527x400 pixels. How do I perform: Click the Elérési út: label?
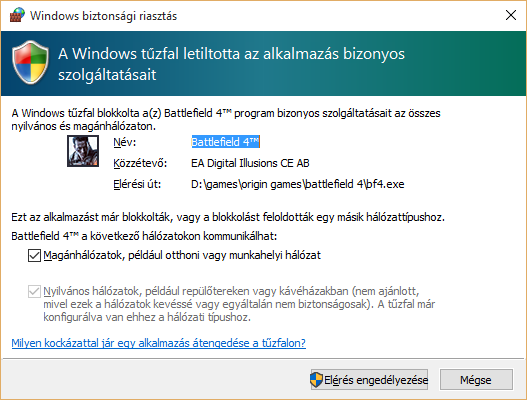click(x=137, y=184)
